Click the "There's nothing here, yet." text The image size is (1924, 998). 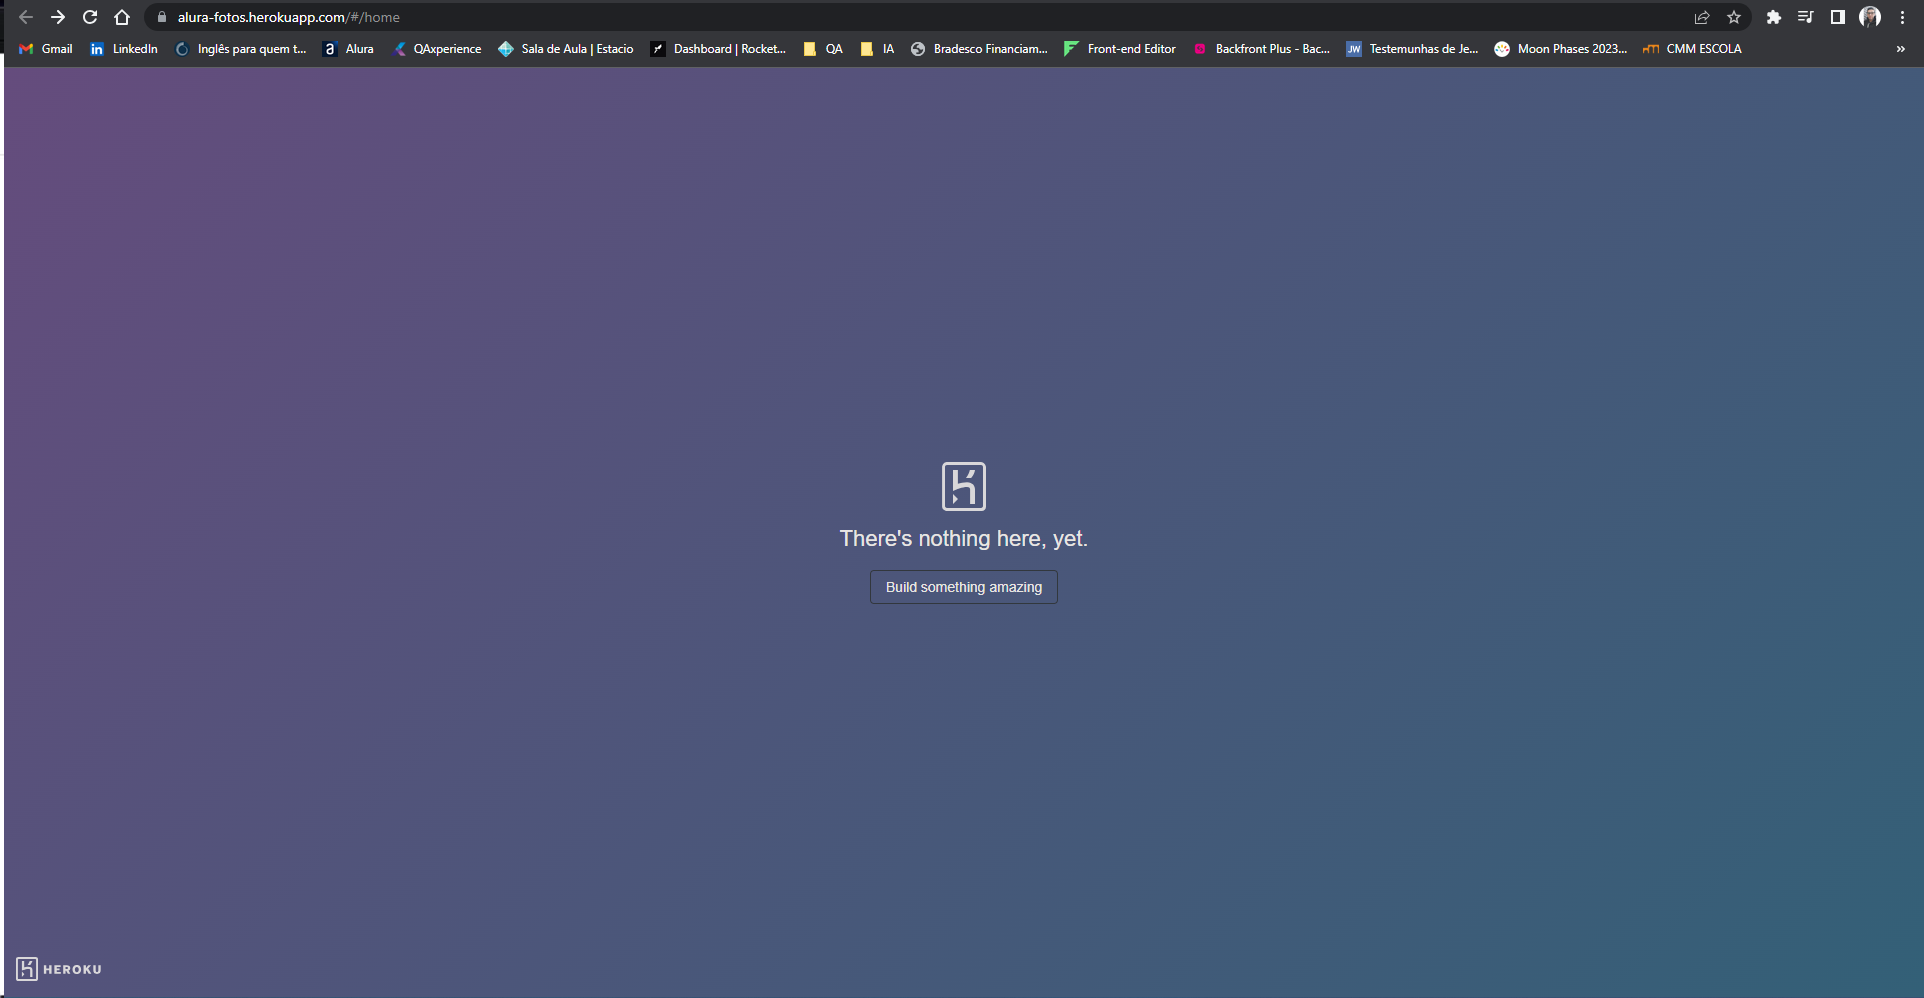[964, 538]
